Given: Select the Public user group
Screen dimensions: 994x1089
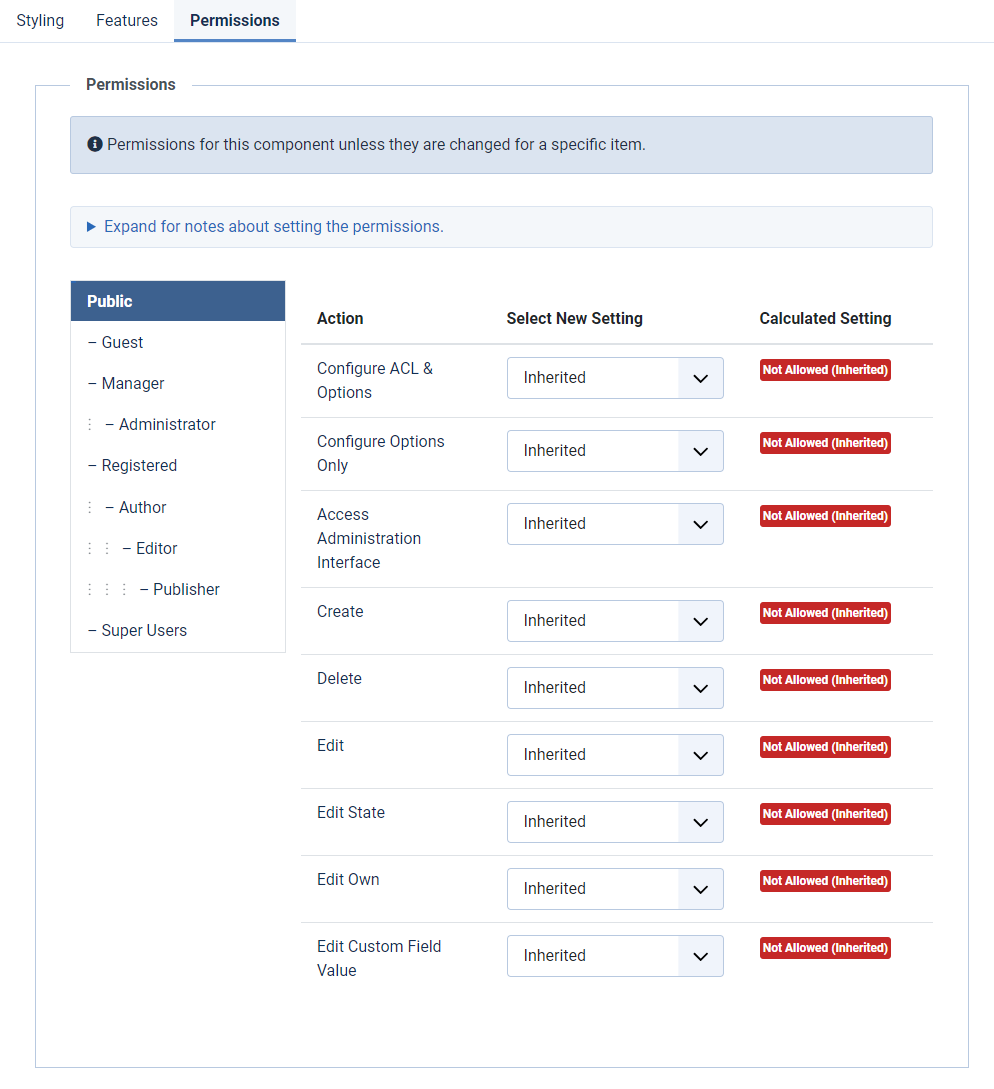Looking at the screenshot, I should [x=178, y=301].
